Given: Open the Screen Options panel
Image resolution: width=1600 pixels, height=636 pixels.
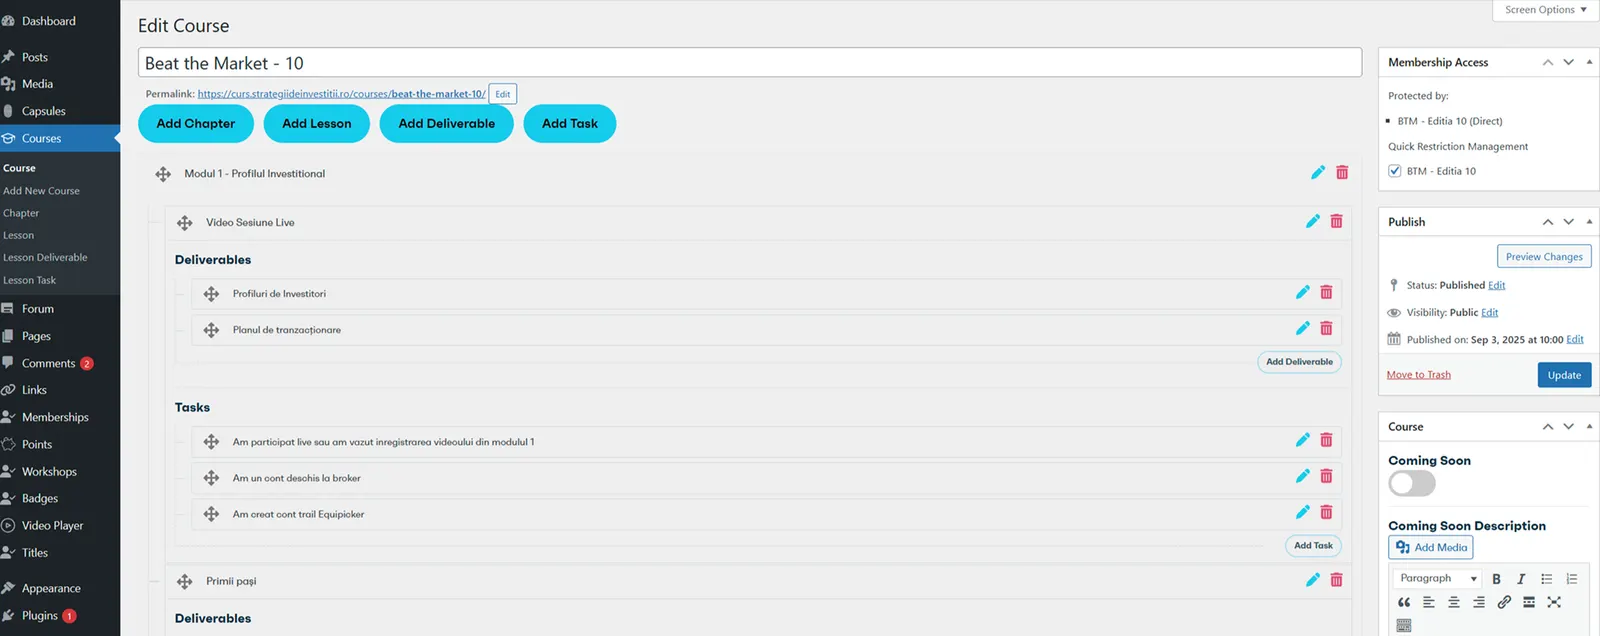Looking at the screenshot, I should click(1545, 10).
